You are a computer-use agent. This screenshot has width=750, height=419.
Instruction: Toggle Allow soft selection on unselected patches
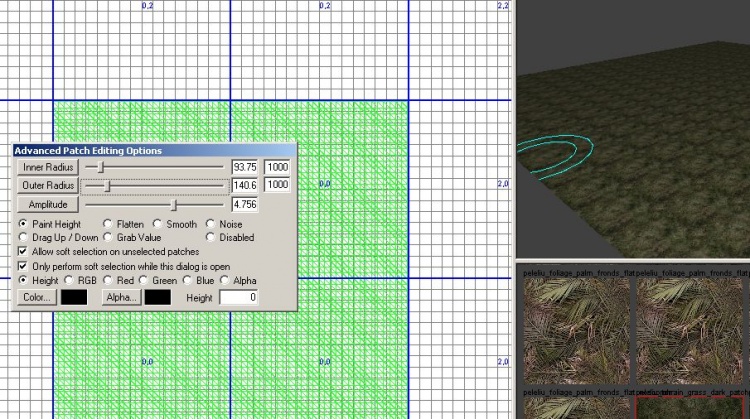coord(24,252)
